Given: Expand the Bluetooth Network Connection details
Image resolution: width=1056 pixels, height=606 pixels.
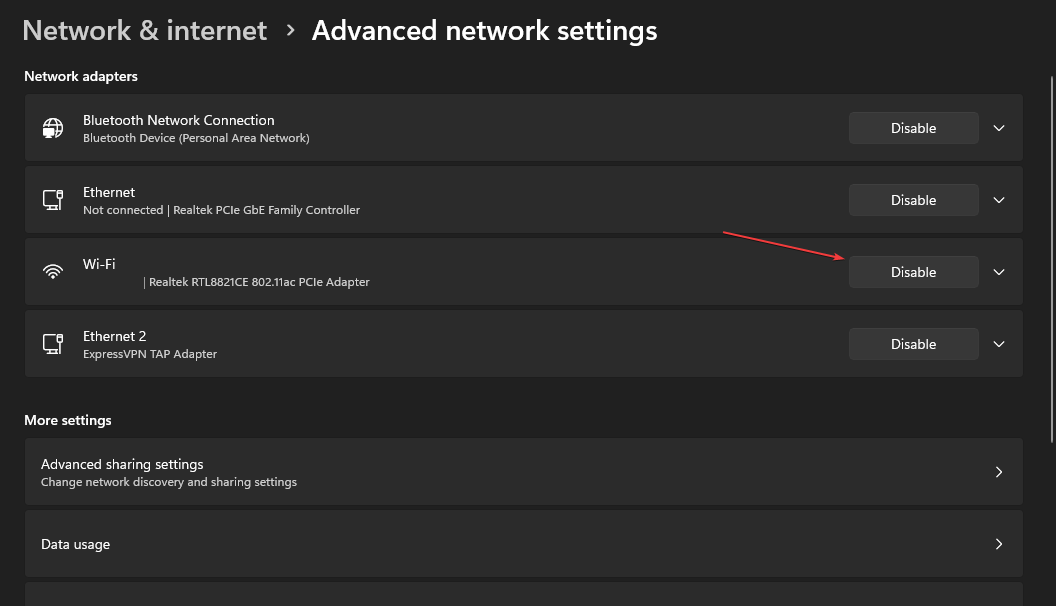Looking at the screenshot, I should (x=998, y=128).
